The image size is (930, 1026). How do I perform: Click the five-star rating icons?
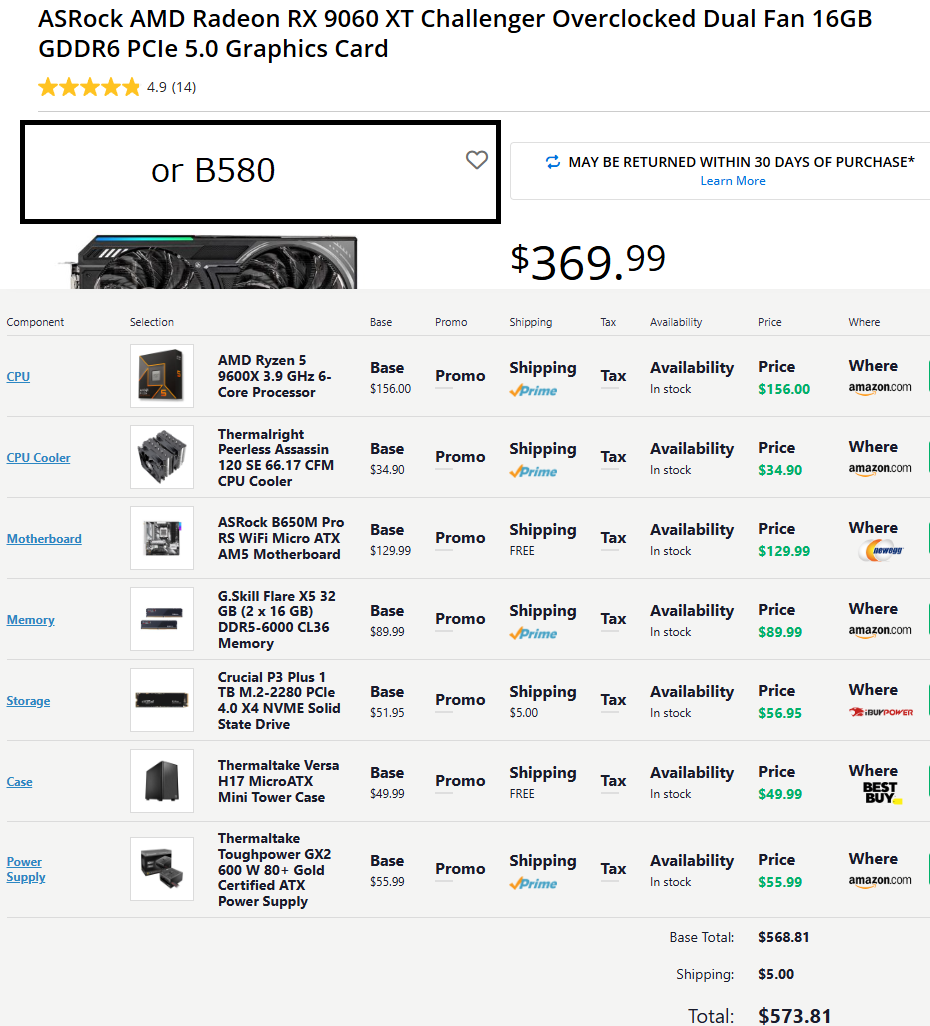tap(89, 87)
